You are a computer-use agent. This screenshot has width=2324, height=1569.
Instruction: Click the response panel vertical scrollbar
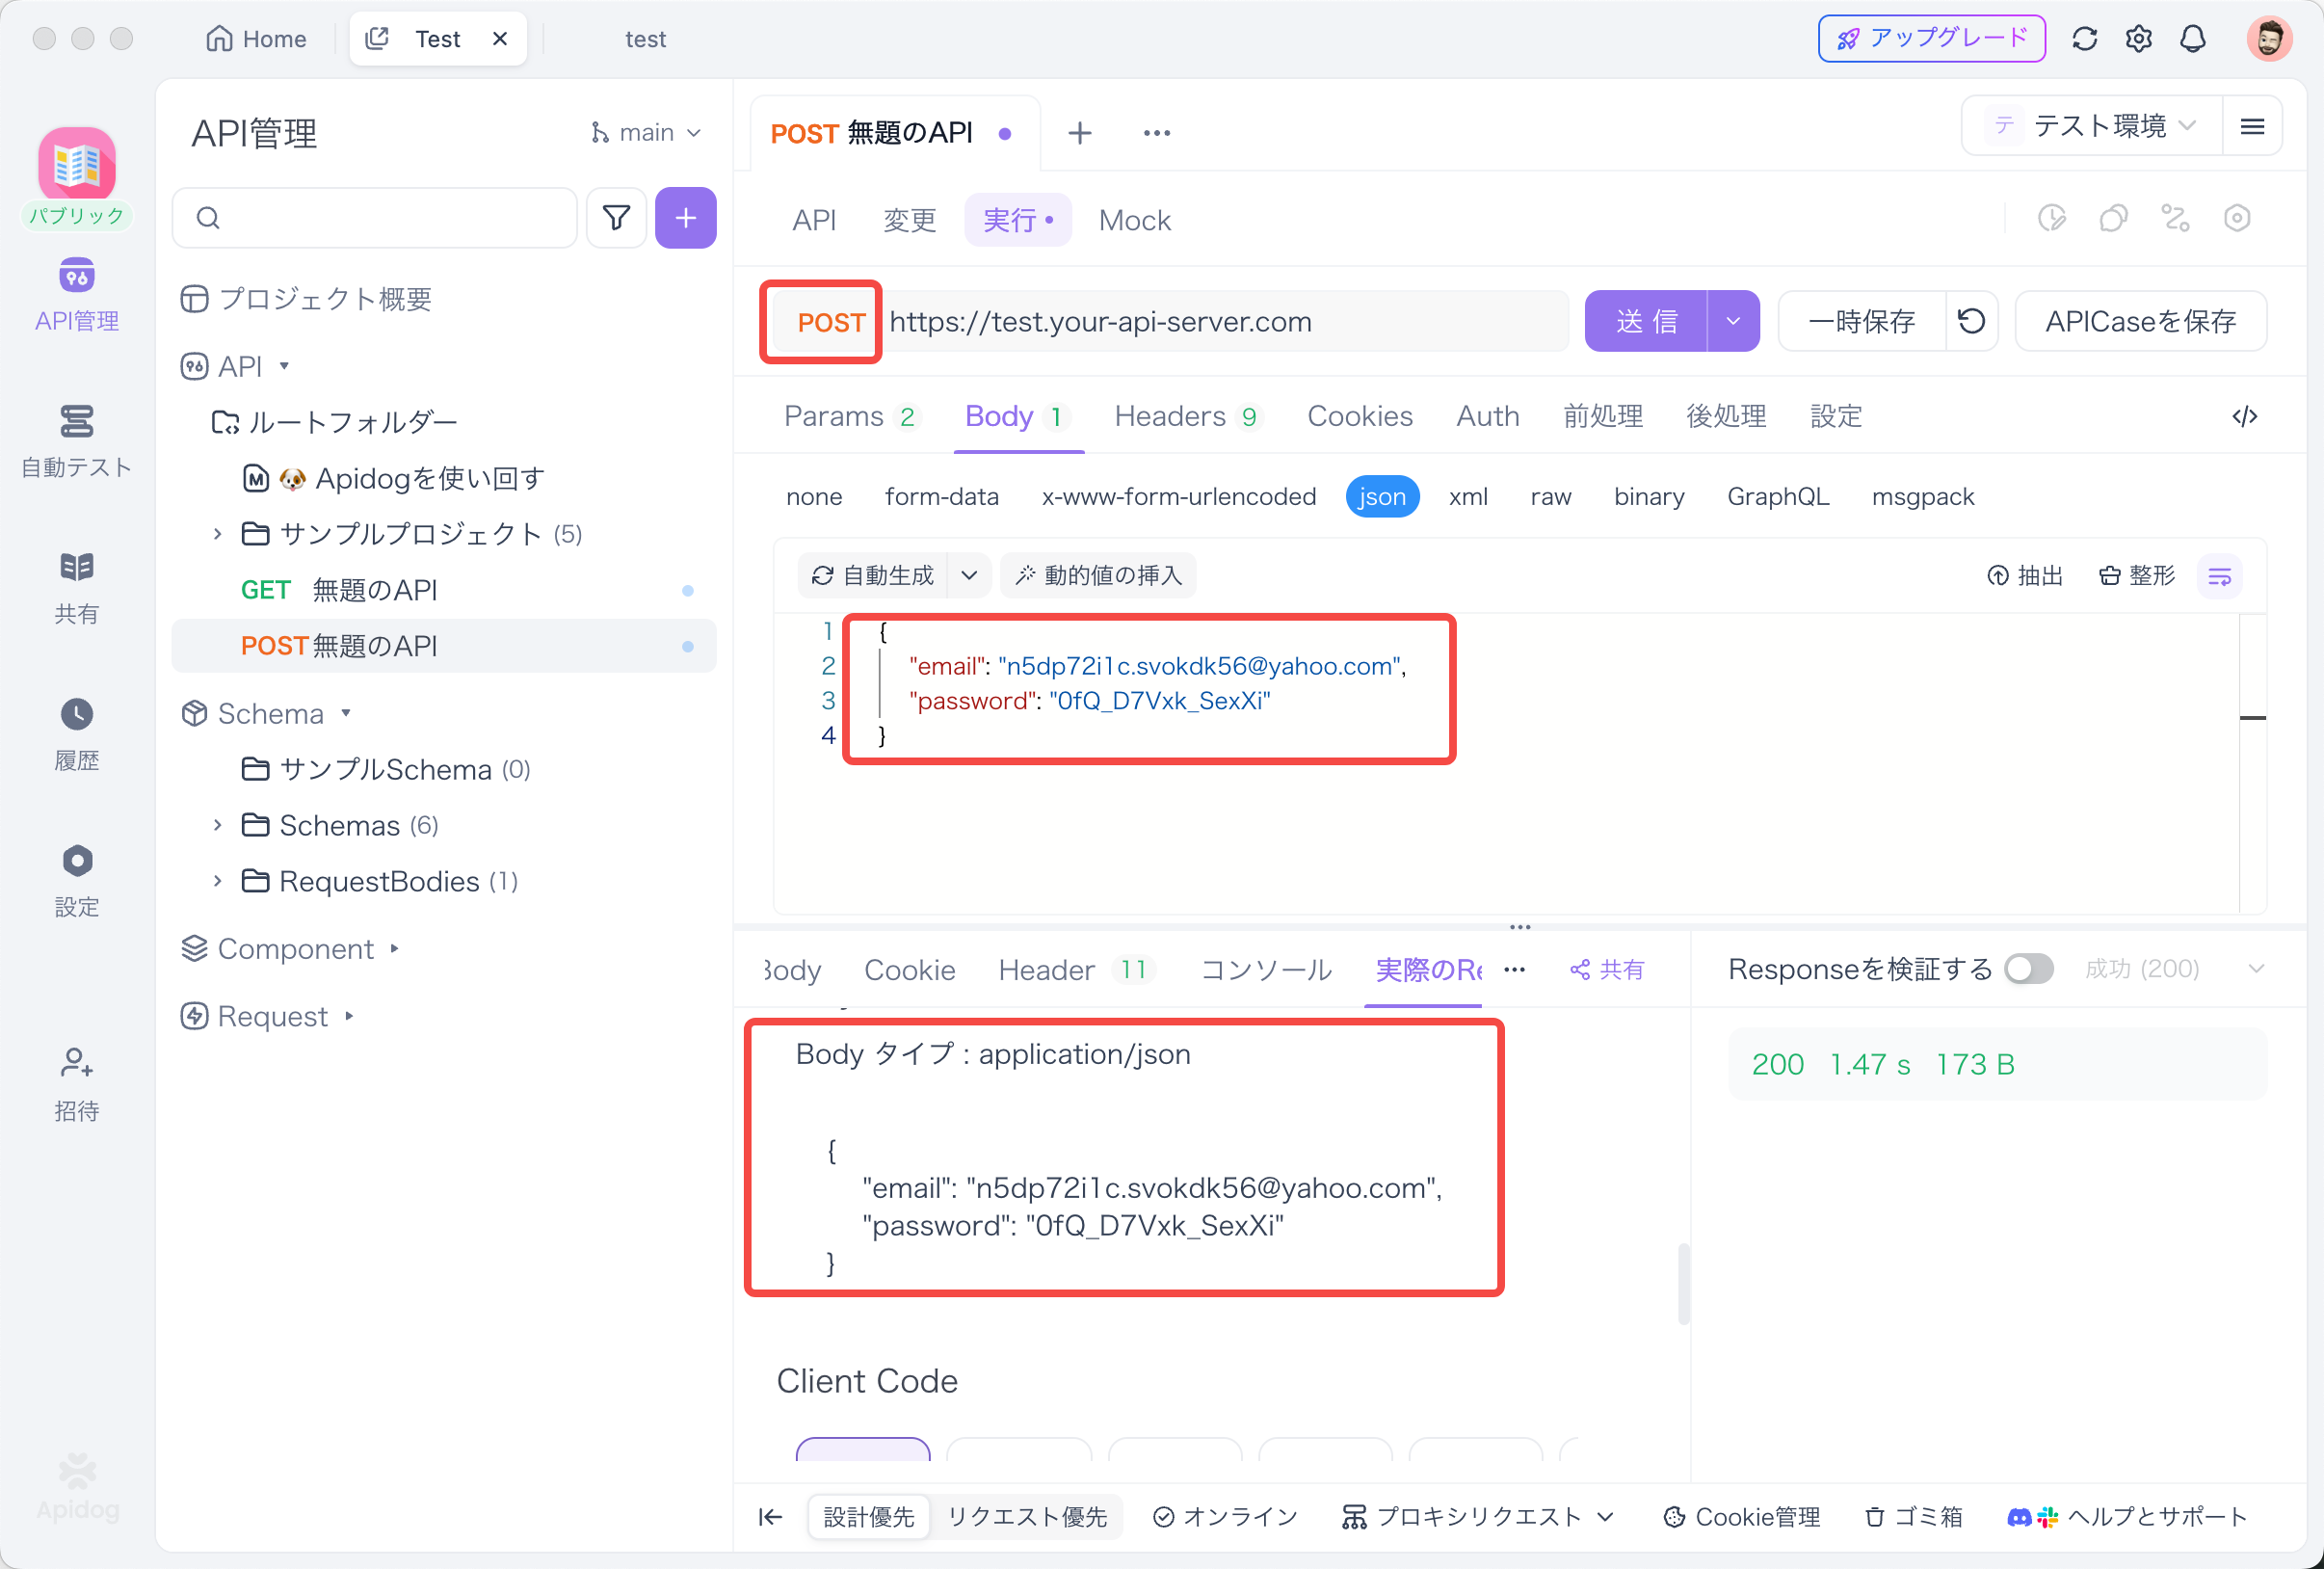pyautogui.click(x=1683, y=1282)
